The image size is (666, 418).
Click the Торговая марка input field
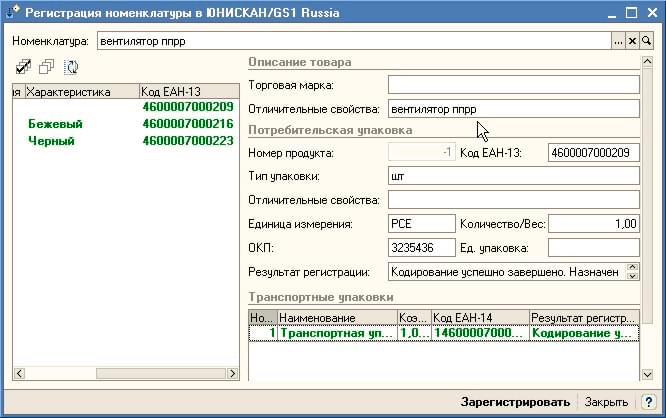pos(514,85)
